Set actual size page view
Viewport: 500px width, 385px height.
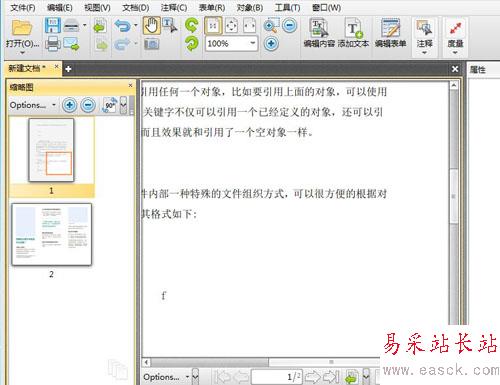[213, 26]
